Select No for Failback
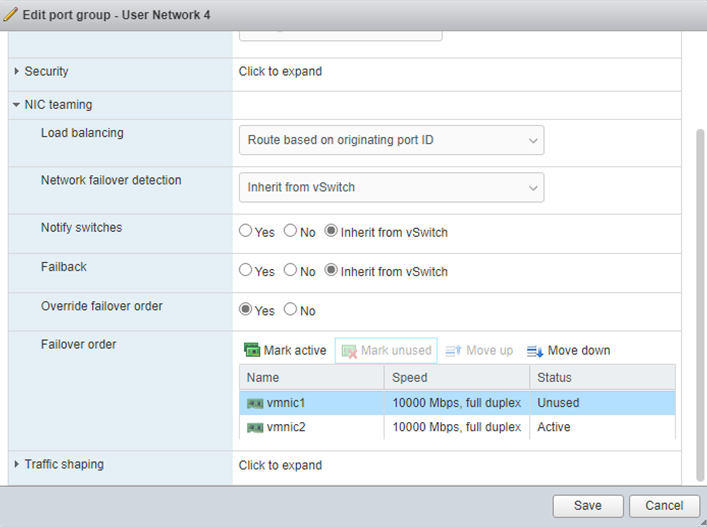 click(291, 270)
